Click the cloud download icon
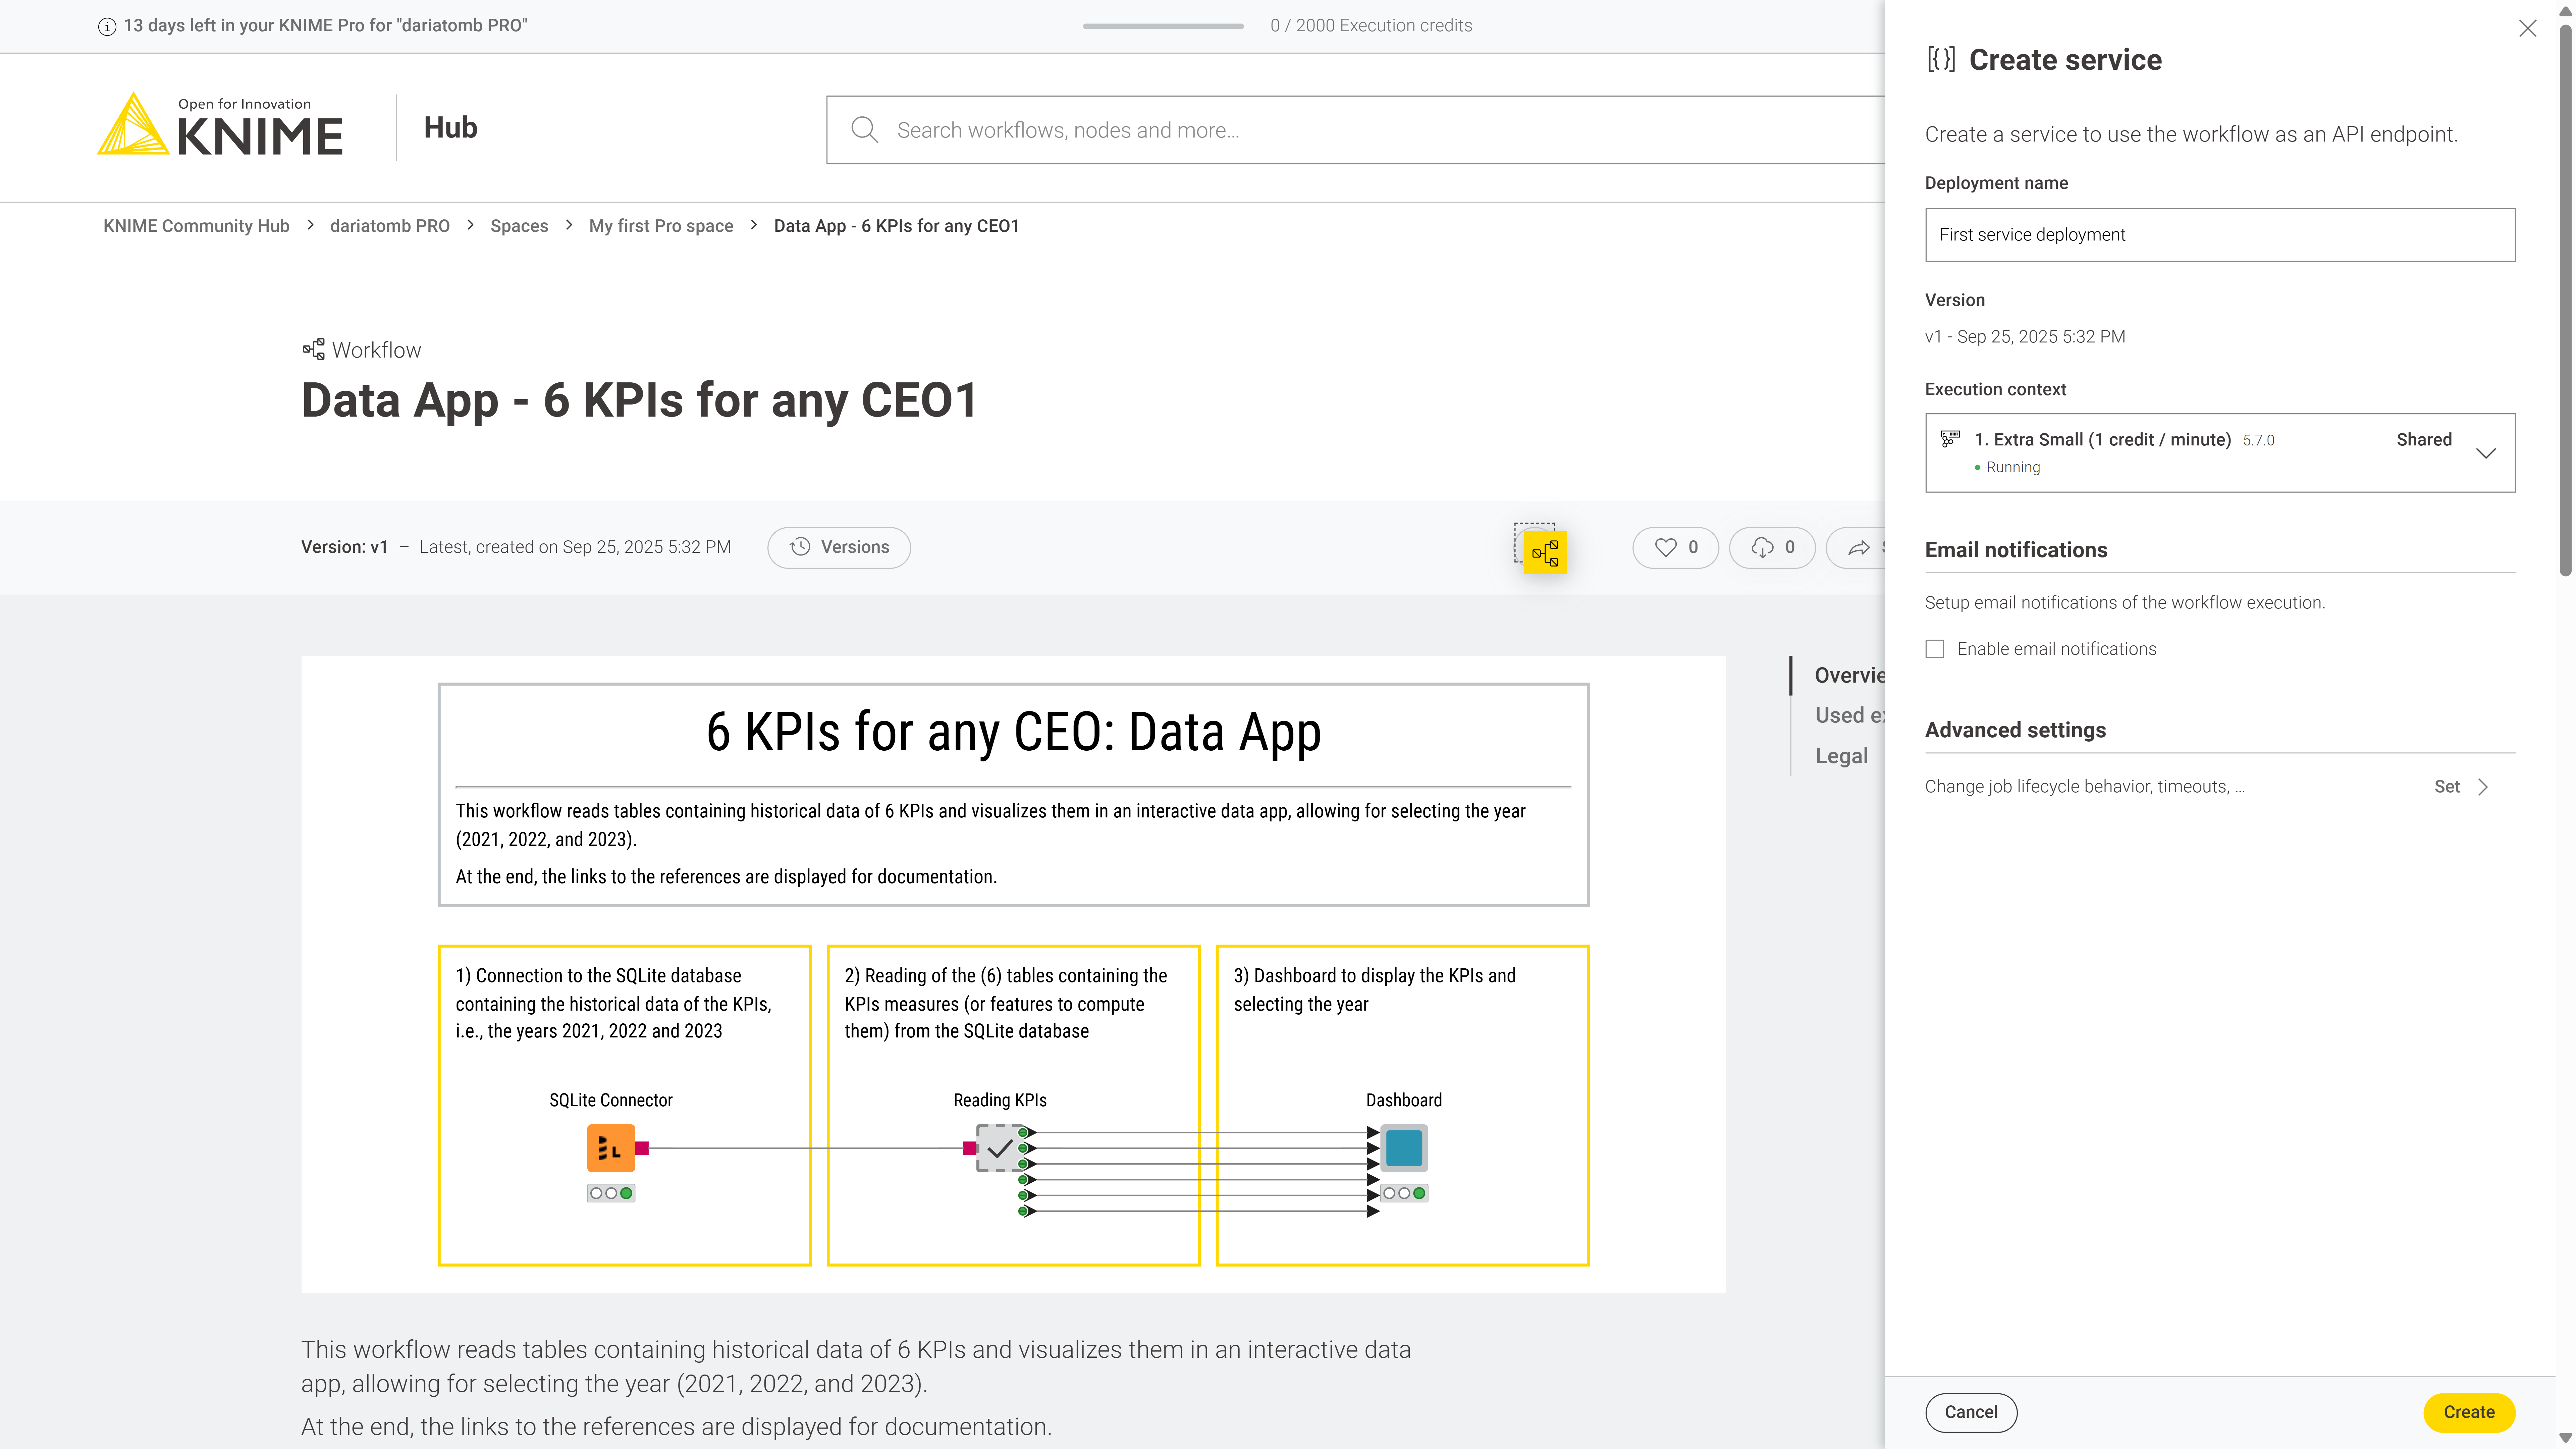The image size is (2576, 1449). 1762,547
